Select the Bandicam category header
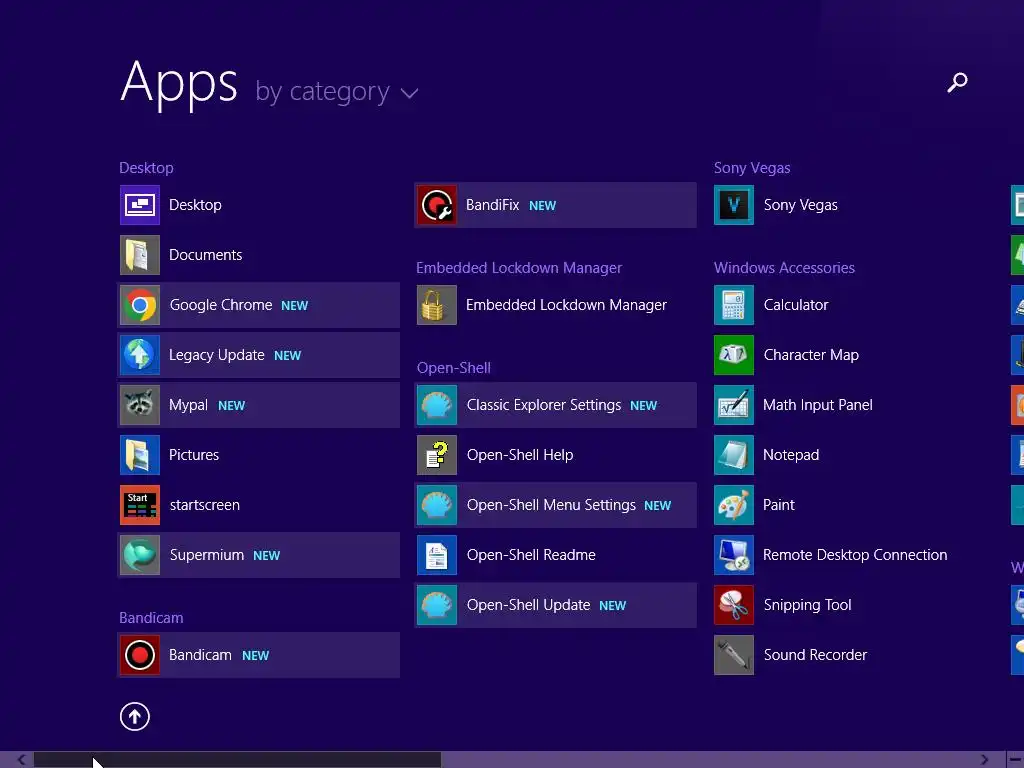Viewport: 1024px width, 768px height. (151, 618)
